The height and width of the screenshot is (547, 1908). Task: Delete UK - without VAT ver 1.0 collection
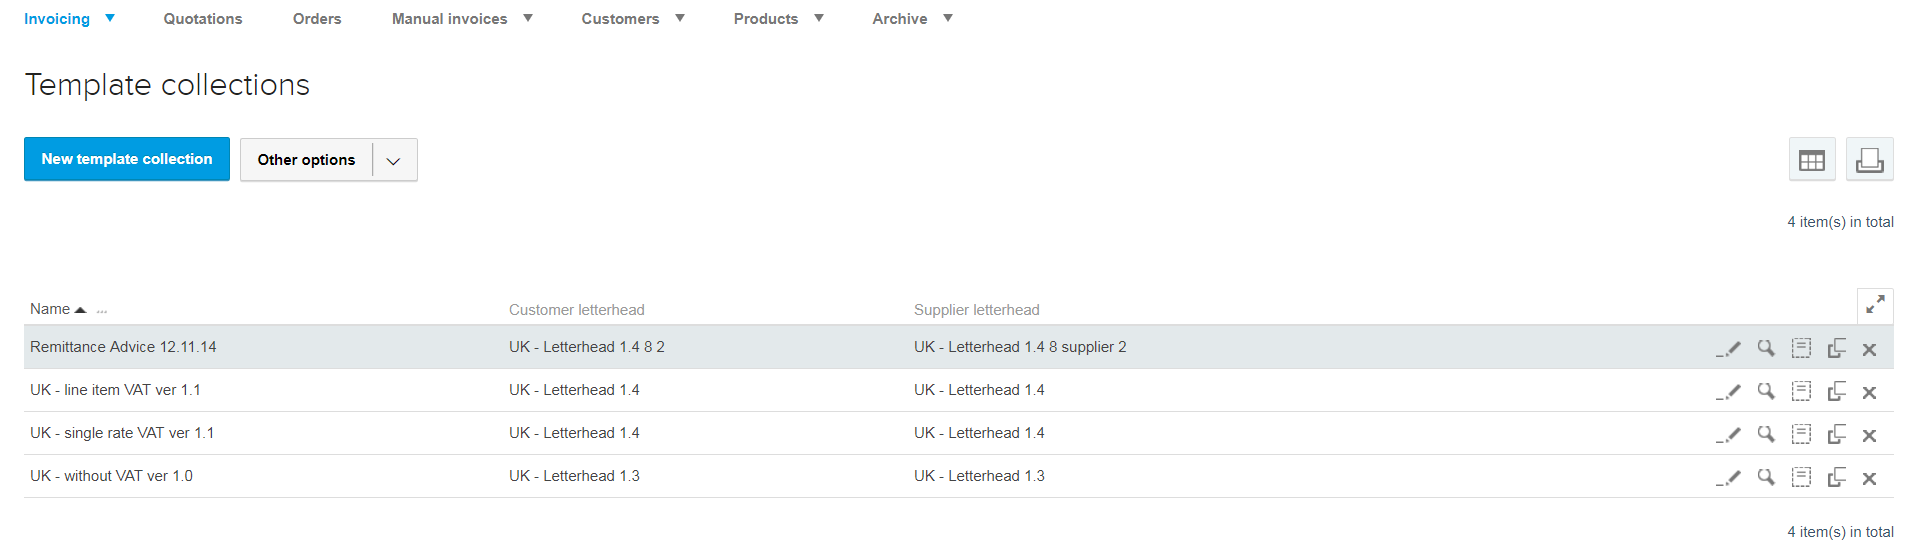(x=1869, y=478)
